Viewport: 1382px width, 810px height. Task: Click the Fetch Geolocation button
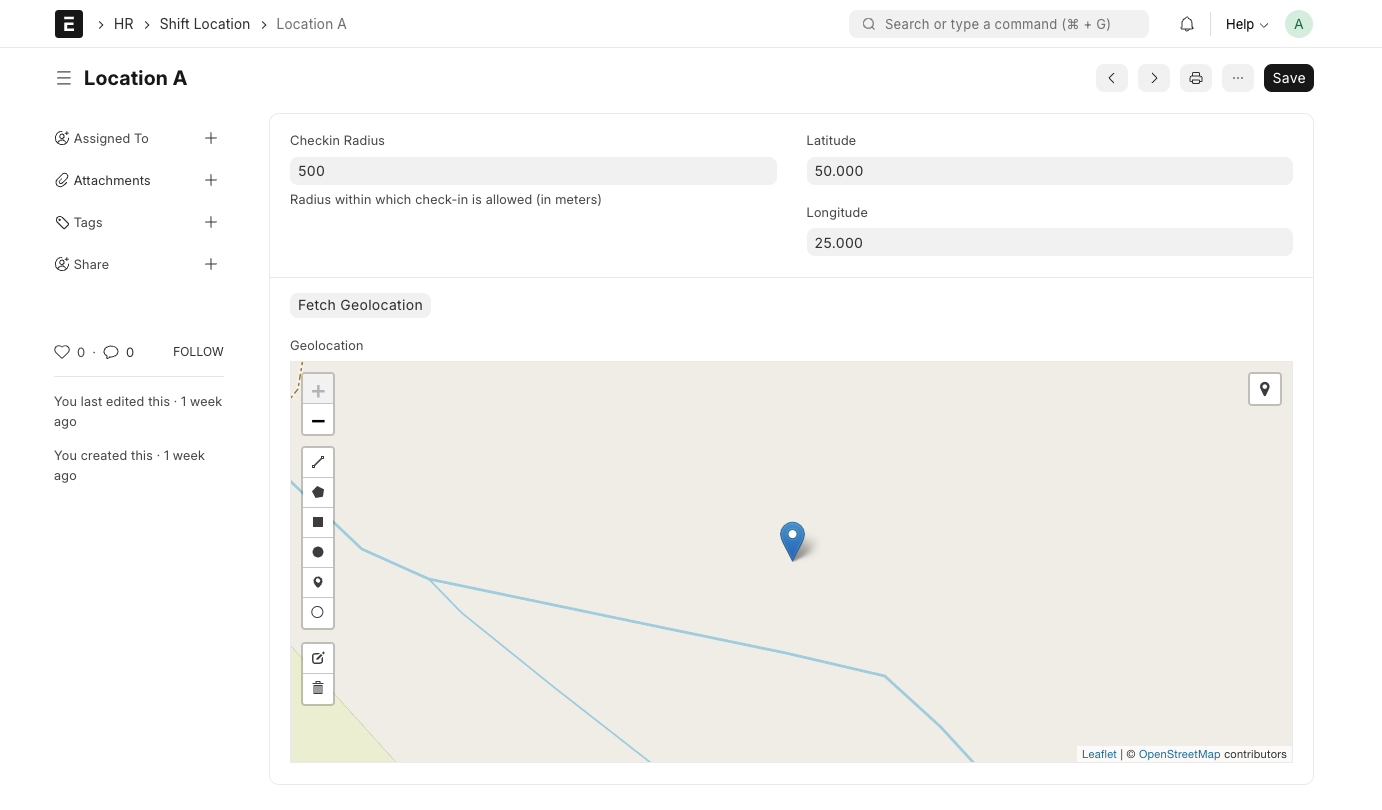pos(360,305)
